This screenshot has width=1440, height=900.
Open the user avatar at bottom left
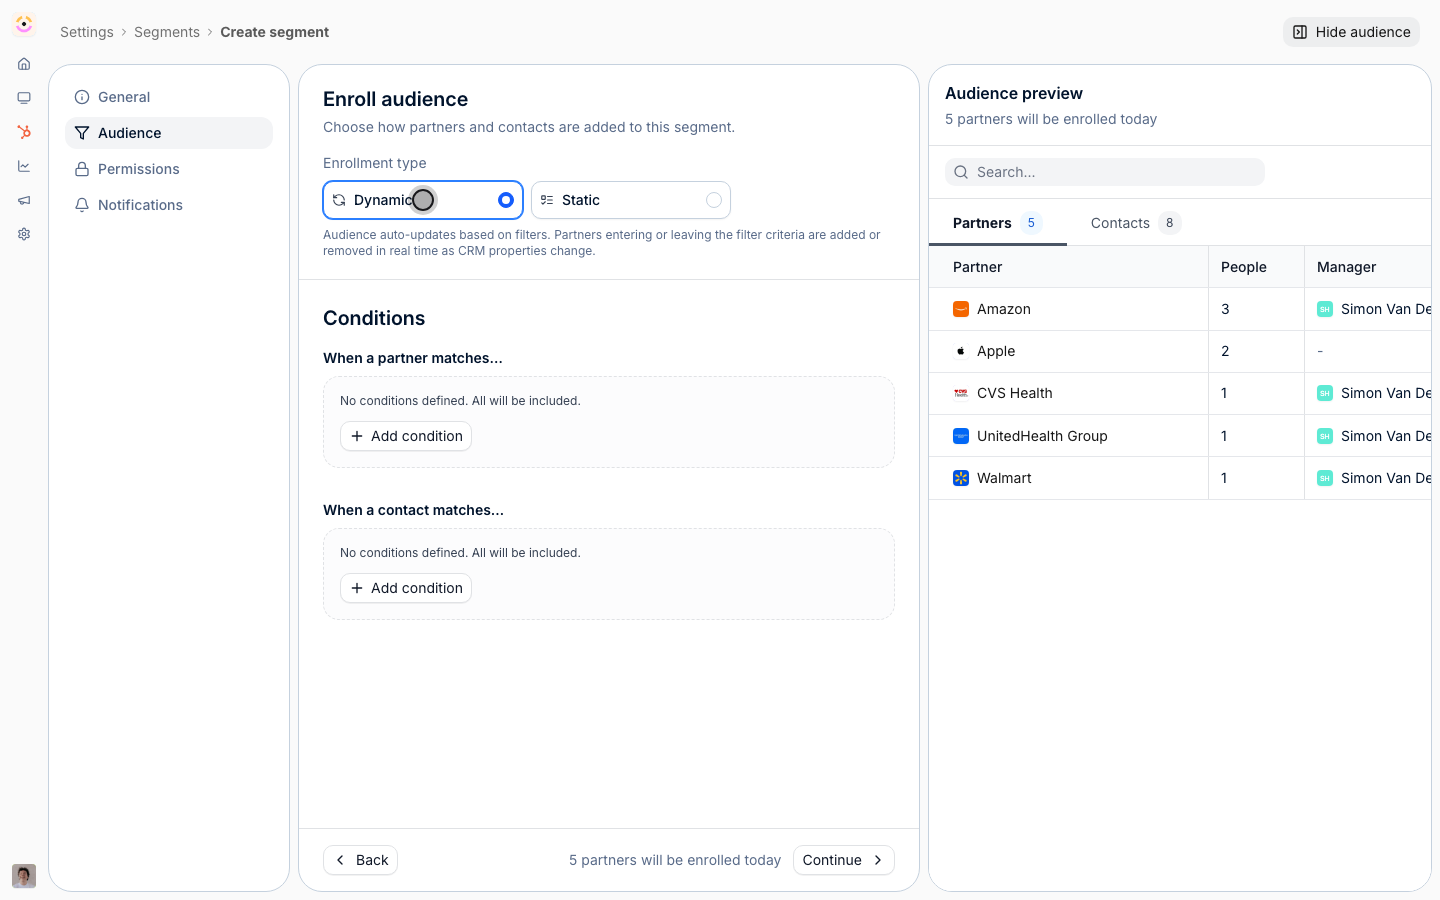(x=24, y=876)
